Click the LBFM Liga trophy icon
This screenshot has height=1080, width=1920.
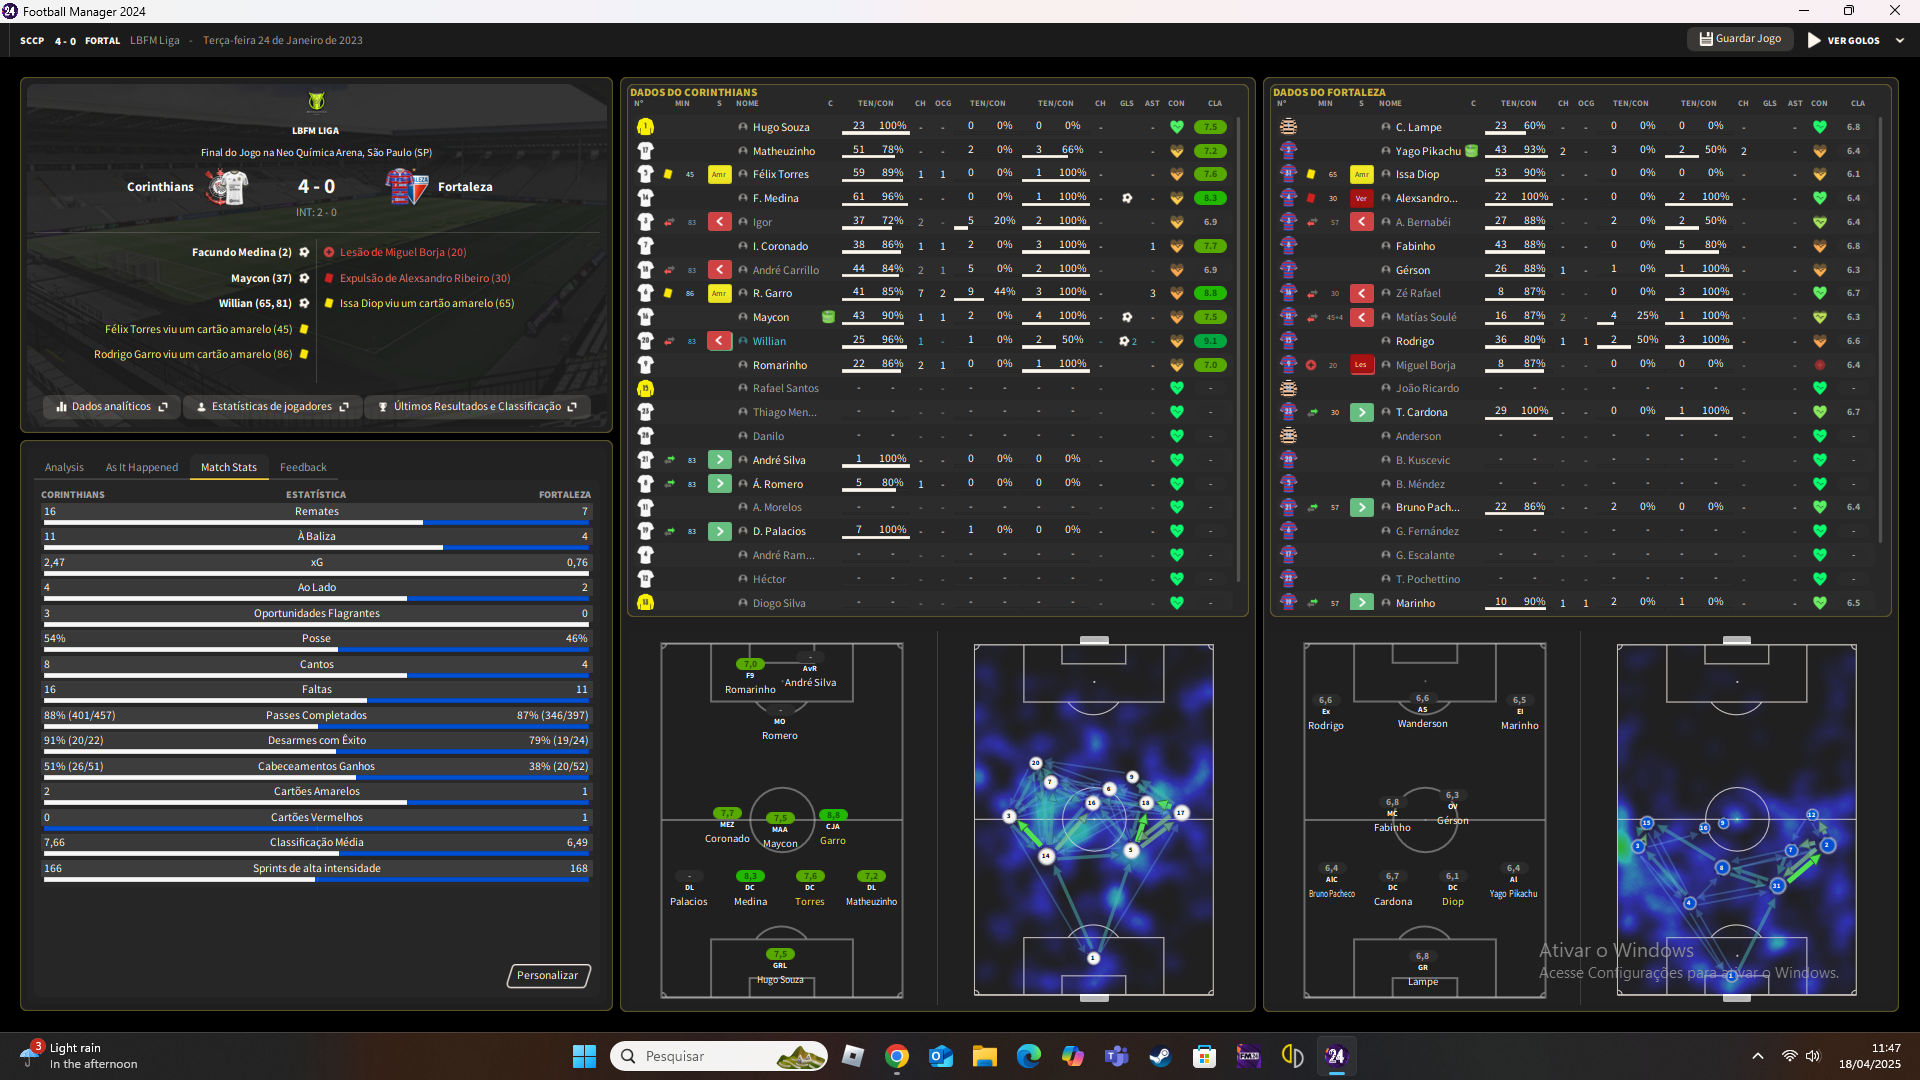coord(316,102)
